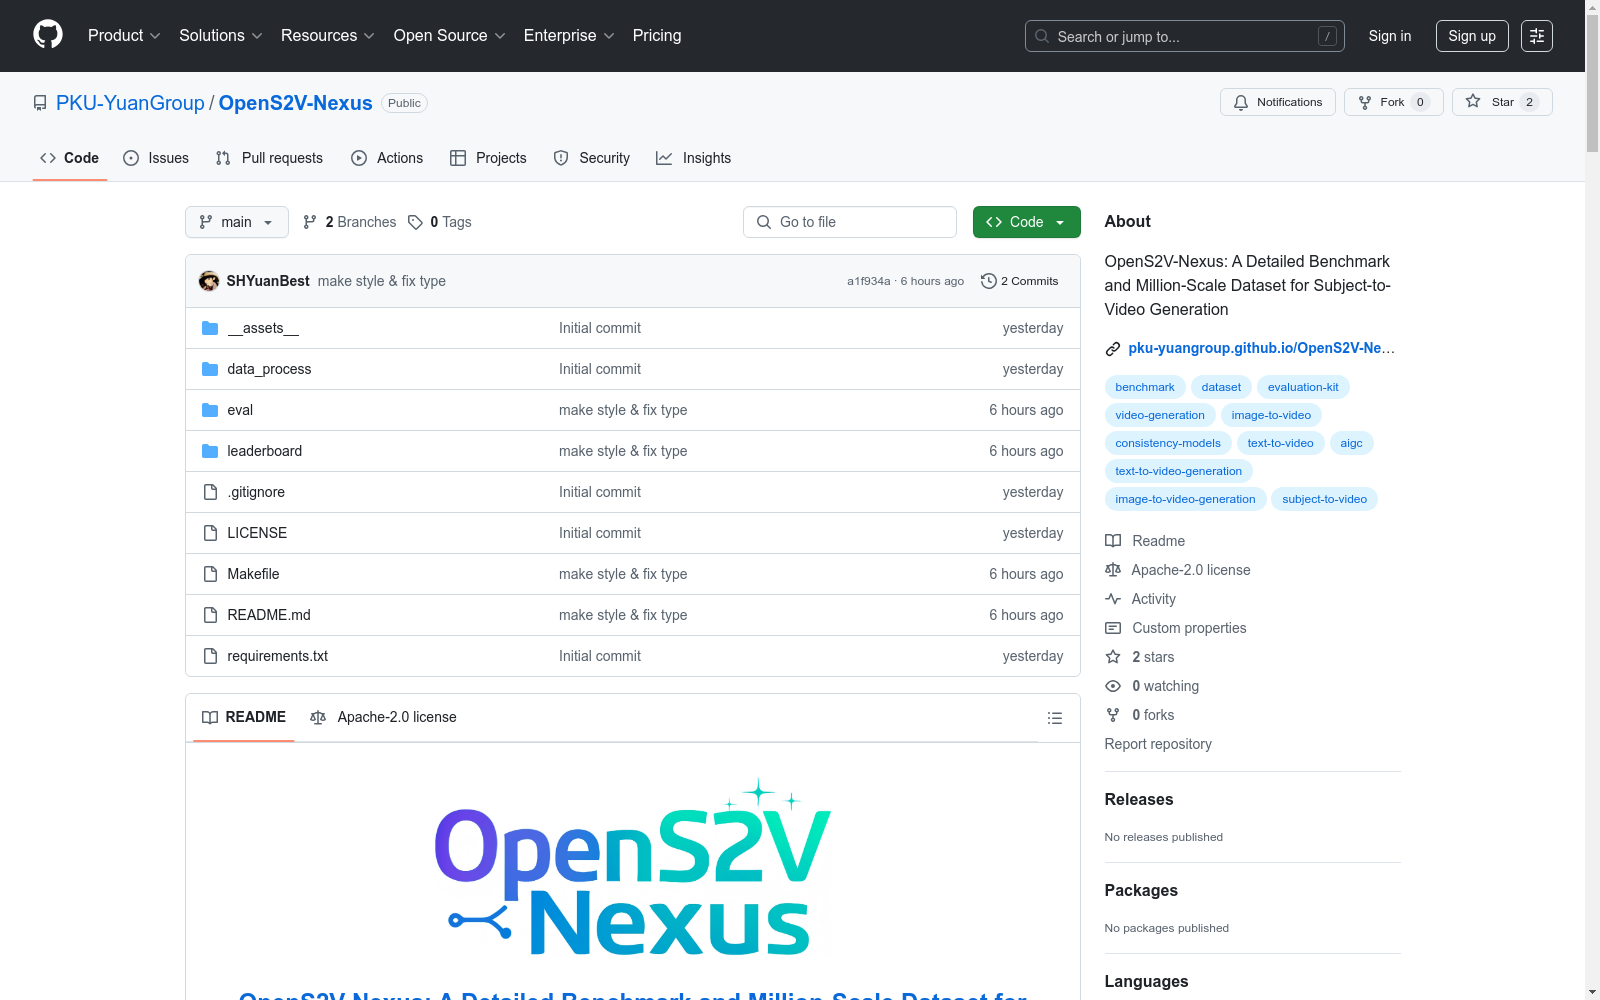Viewport: 1600px width, 1000px height.
Task: Click the eye icon next to 0 watching
Action: coord(1113,686)
